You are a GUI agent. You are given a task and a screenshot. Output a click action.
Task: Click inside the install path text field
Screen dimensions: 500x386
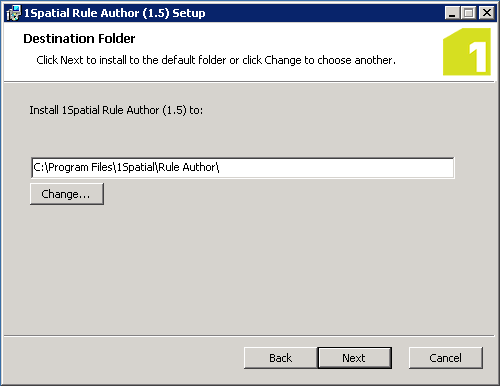243,168
